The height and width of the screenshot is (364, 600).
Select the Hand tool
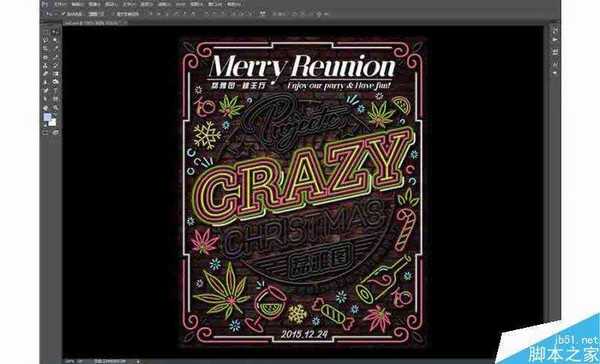click(46, 108)
